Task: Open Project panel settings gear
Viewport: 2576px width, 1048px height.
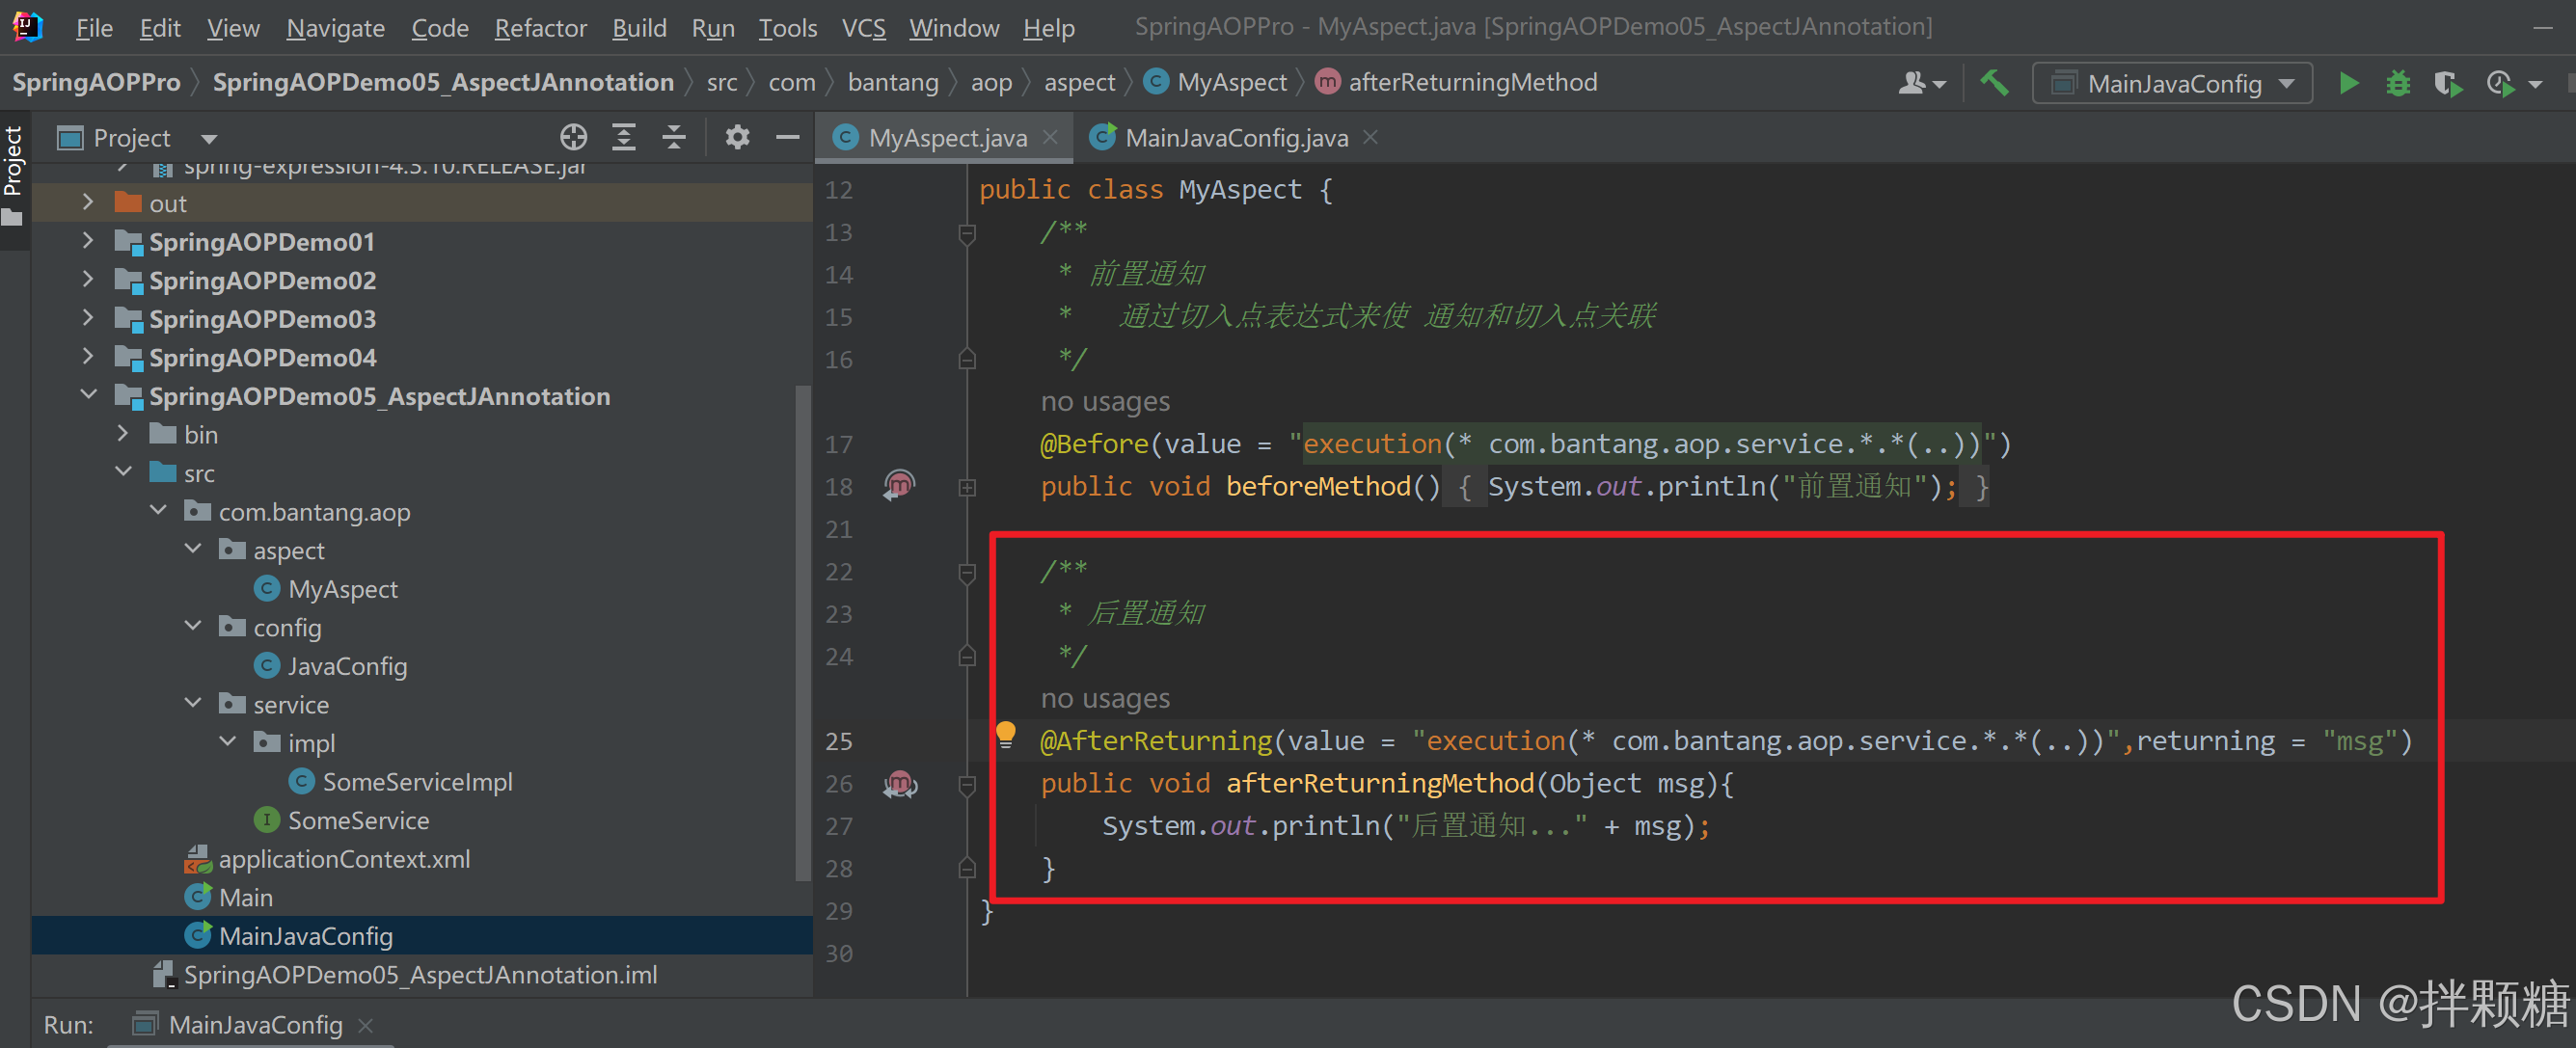Action: point(737,137)
